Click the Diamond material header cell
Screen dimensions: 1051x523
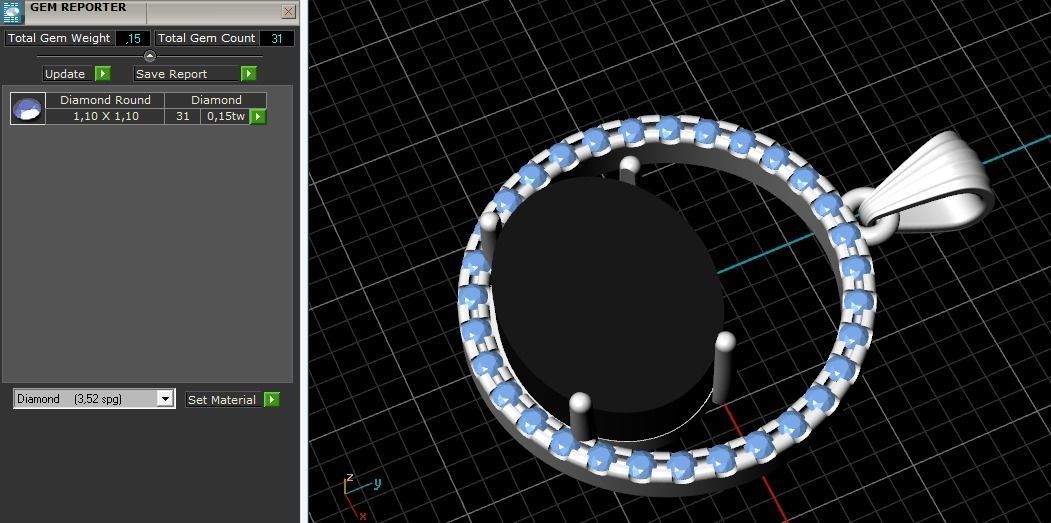[216, 100]
